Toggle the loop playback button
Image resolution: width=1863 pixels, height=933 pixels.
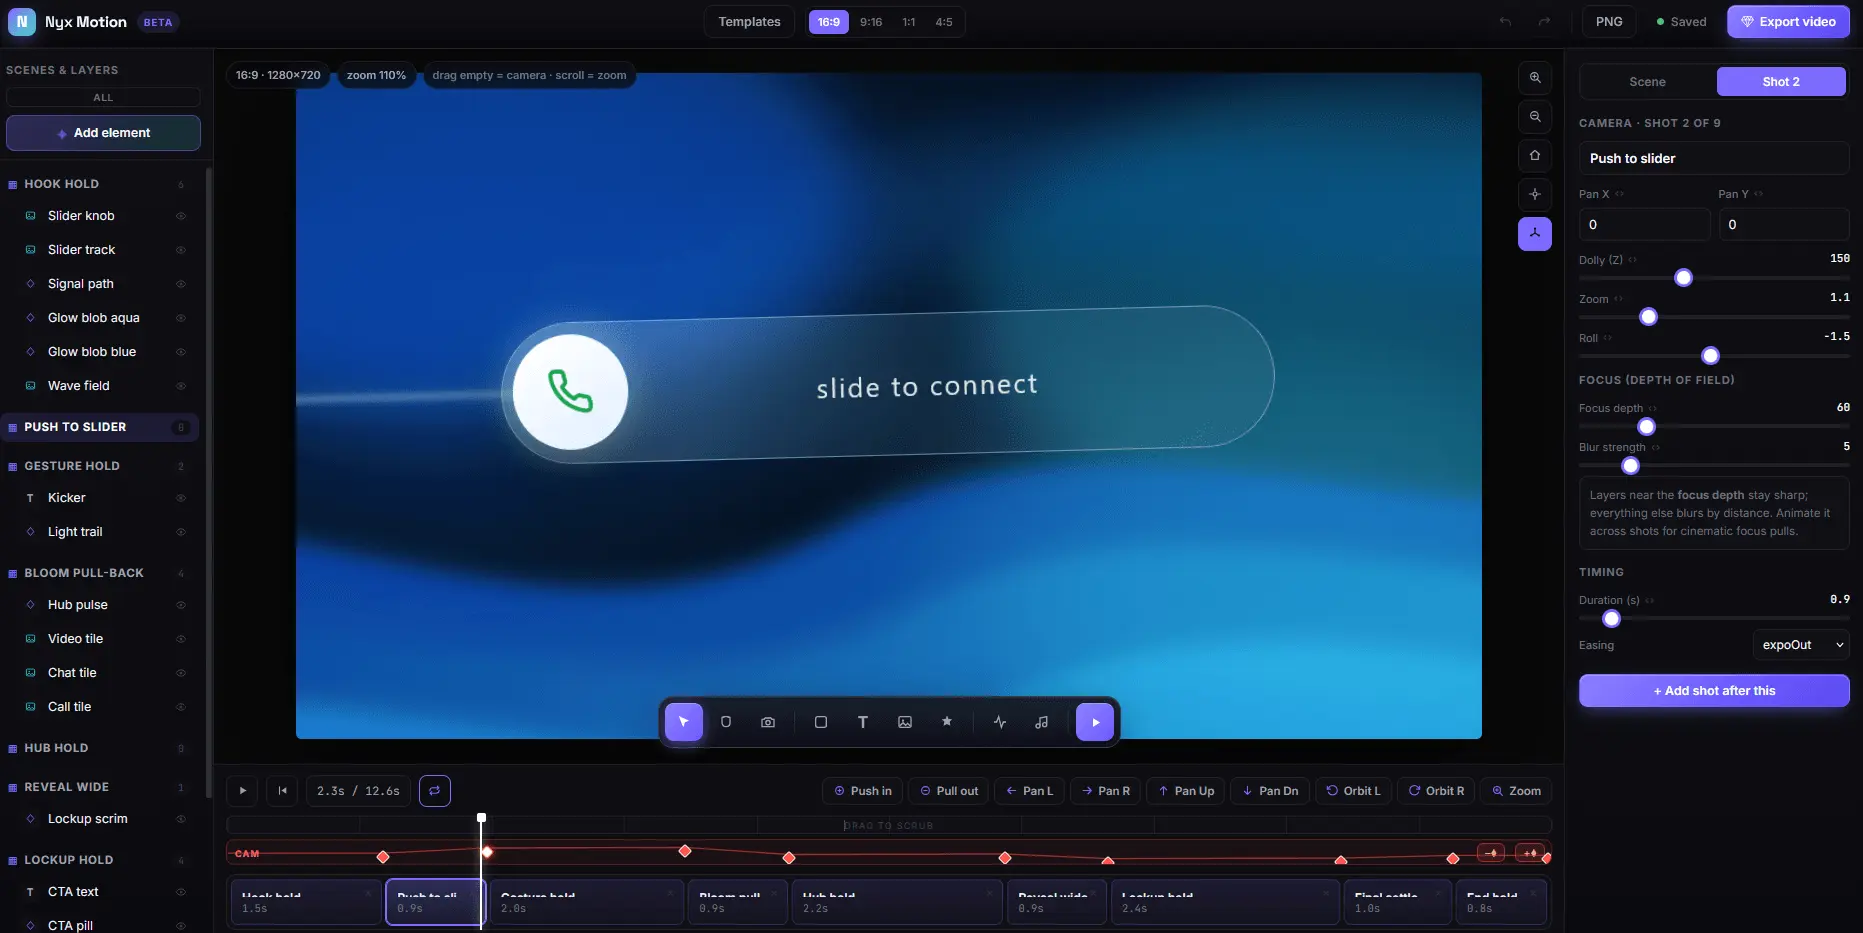pos(435,791)
